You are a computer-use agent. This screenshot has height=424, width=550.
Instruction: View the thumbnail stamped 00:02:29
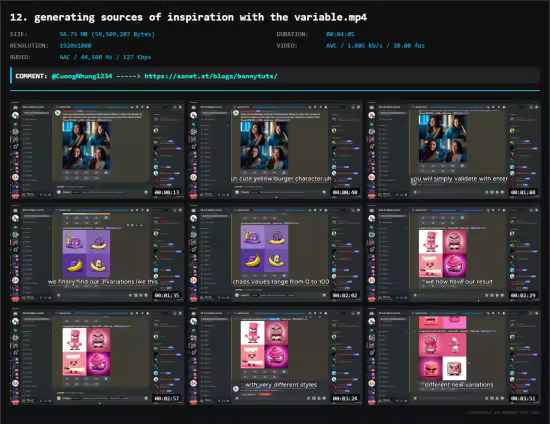(x=454, y=253)
